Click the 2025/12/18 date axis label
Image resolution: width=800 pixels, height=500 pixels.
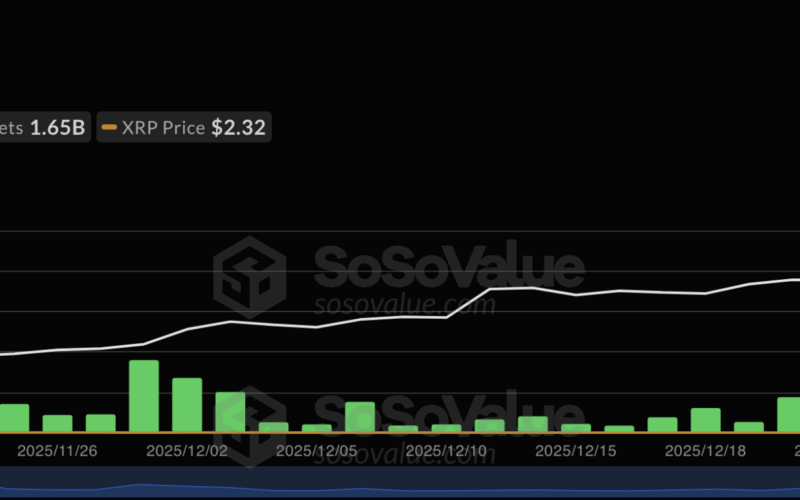(x=706, y=451)
